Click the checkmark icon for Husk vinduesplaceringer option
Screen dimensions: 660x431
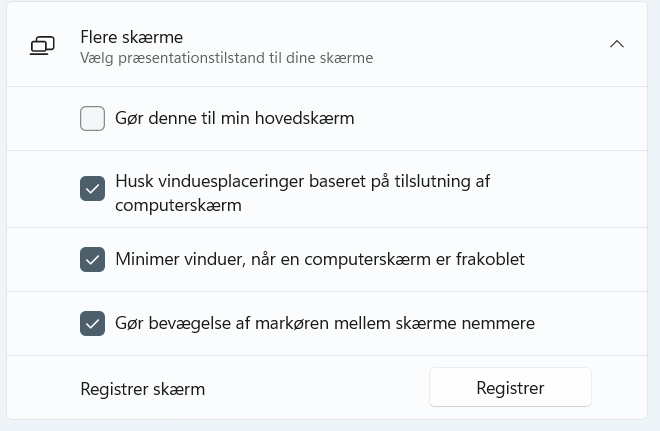(x=93, y=189)
